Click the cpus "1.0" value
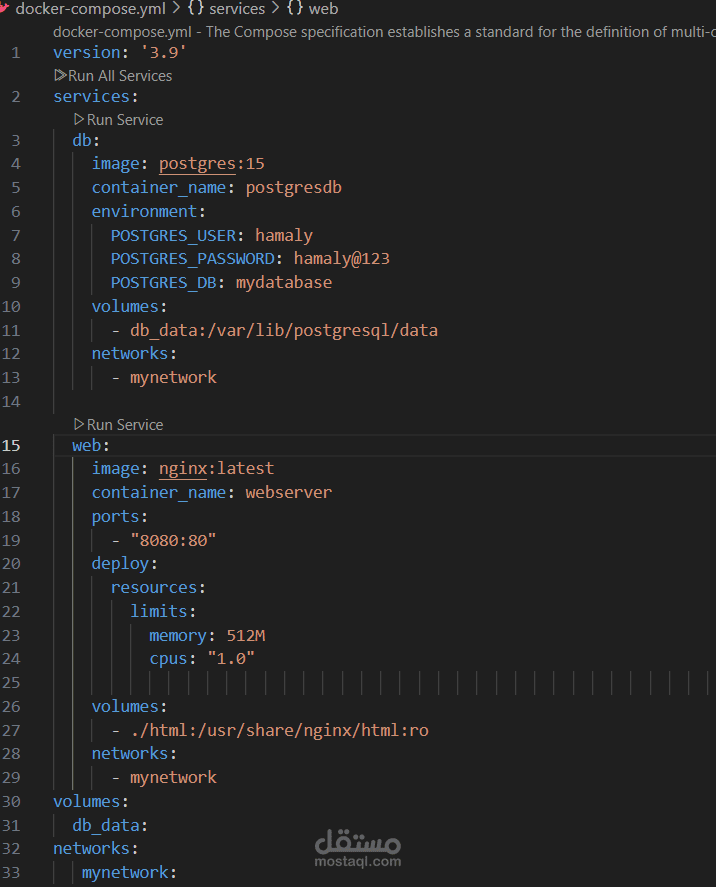 point(231,658)
